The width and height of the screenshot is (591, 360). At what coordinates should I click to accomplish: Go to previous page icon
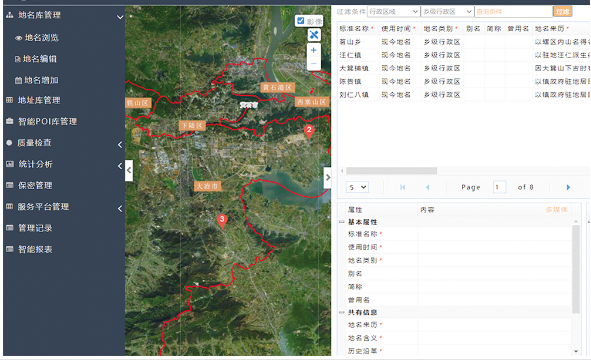[427, 187]
